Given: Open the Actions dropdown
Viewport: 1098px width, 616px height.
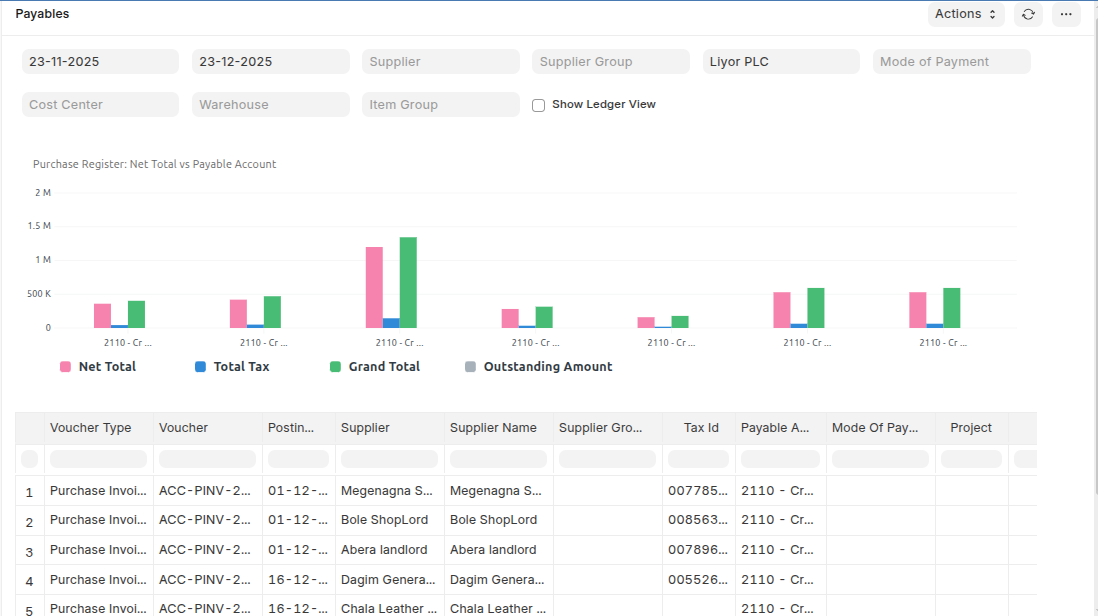Looking at the screenshot, I should (x=965, y=14).
